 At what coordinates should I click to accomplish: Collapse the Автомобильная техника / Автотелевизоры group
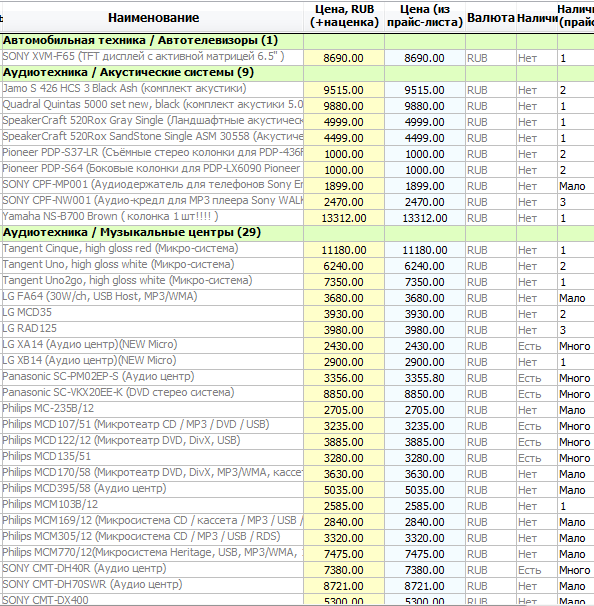tap(140, 41)
